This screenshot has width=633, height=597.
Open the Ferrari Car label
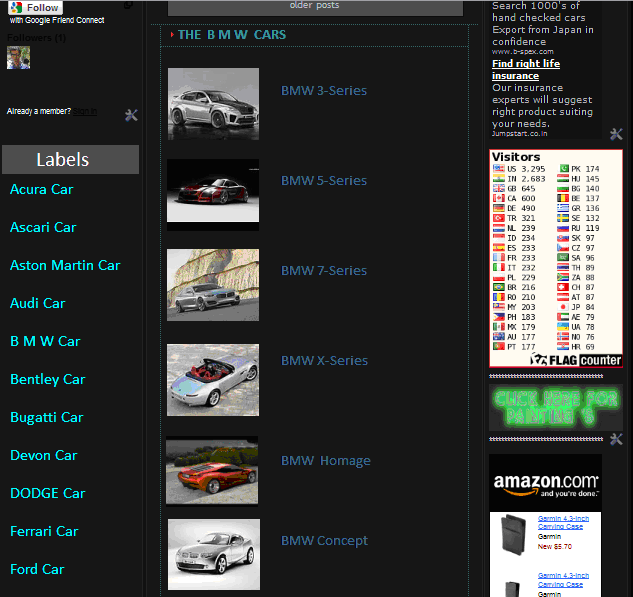[44, 531]
